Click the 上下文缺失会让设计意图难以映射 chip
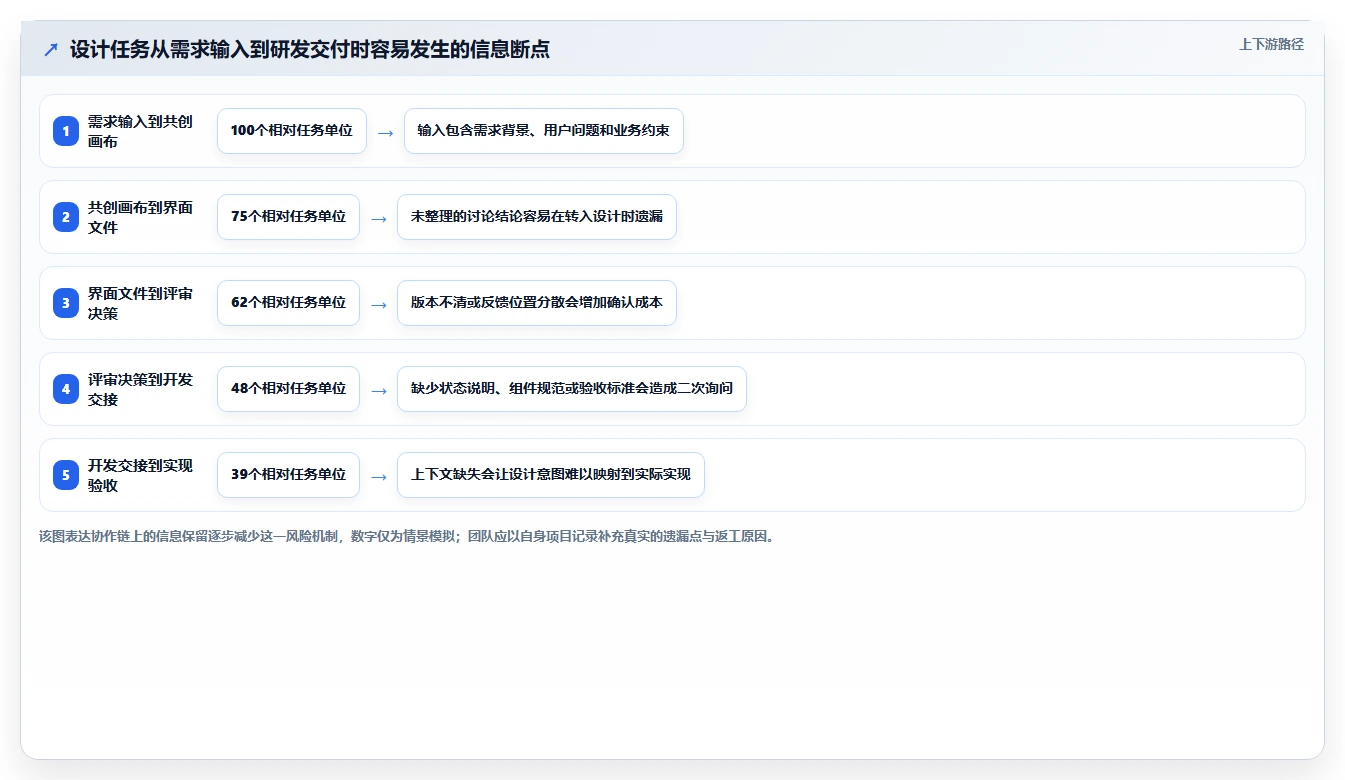Viewport: 1345px width, 780px height. [x=551, y=475]
